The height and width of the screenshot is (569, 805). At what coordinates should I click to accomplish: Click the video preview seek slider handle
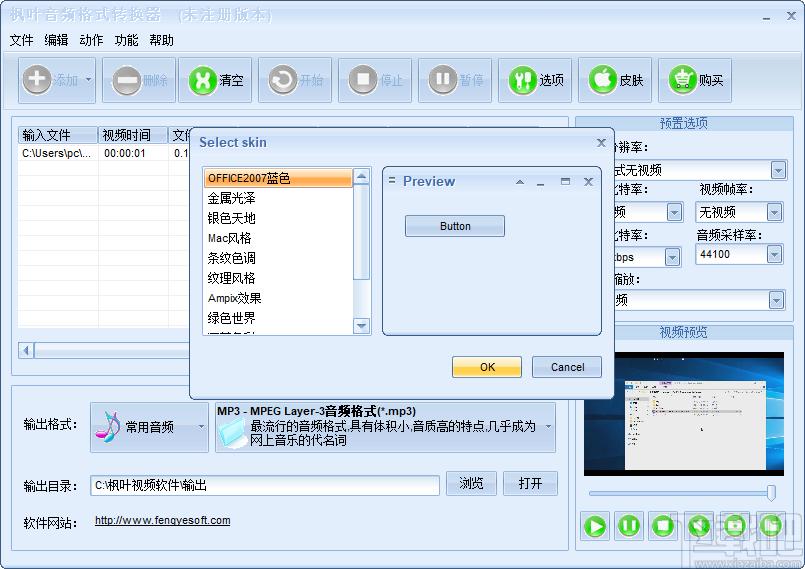click(x=771, y=492)
